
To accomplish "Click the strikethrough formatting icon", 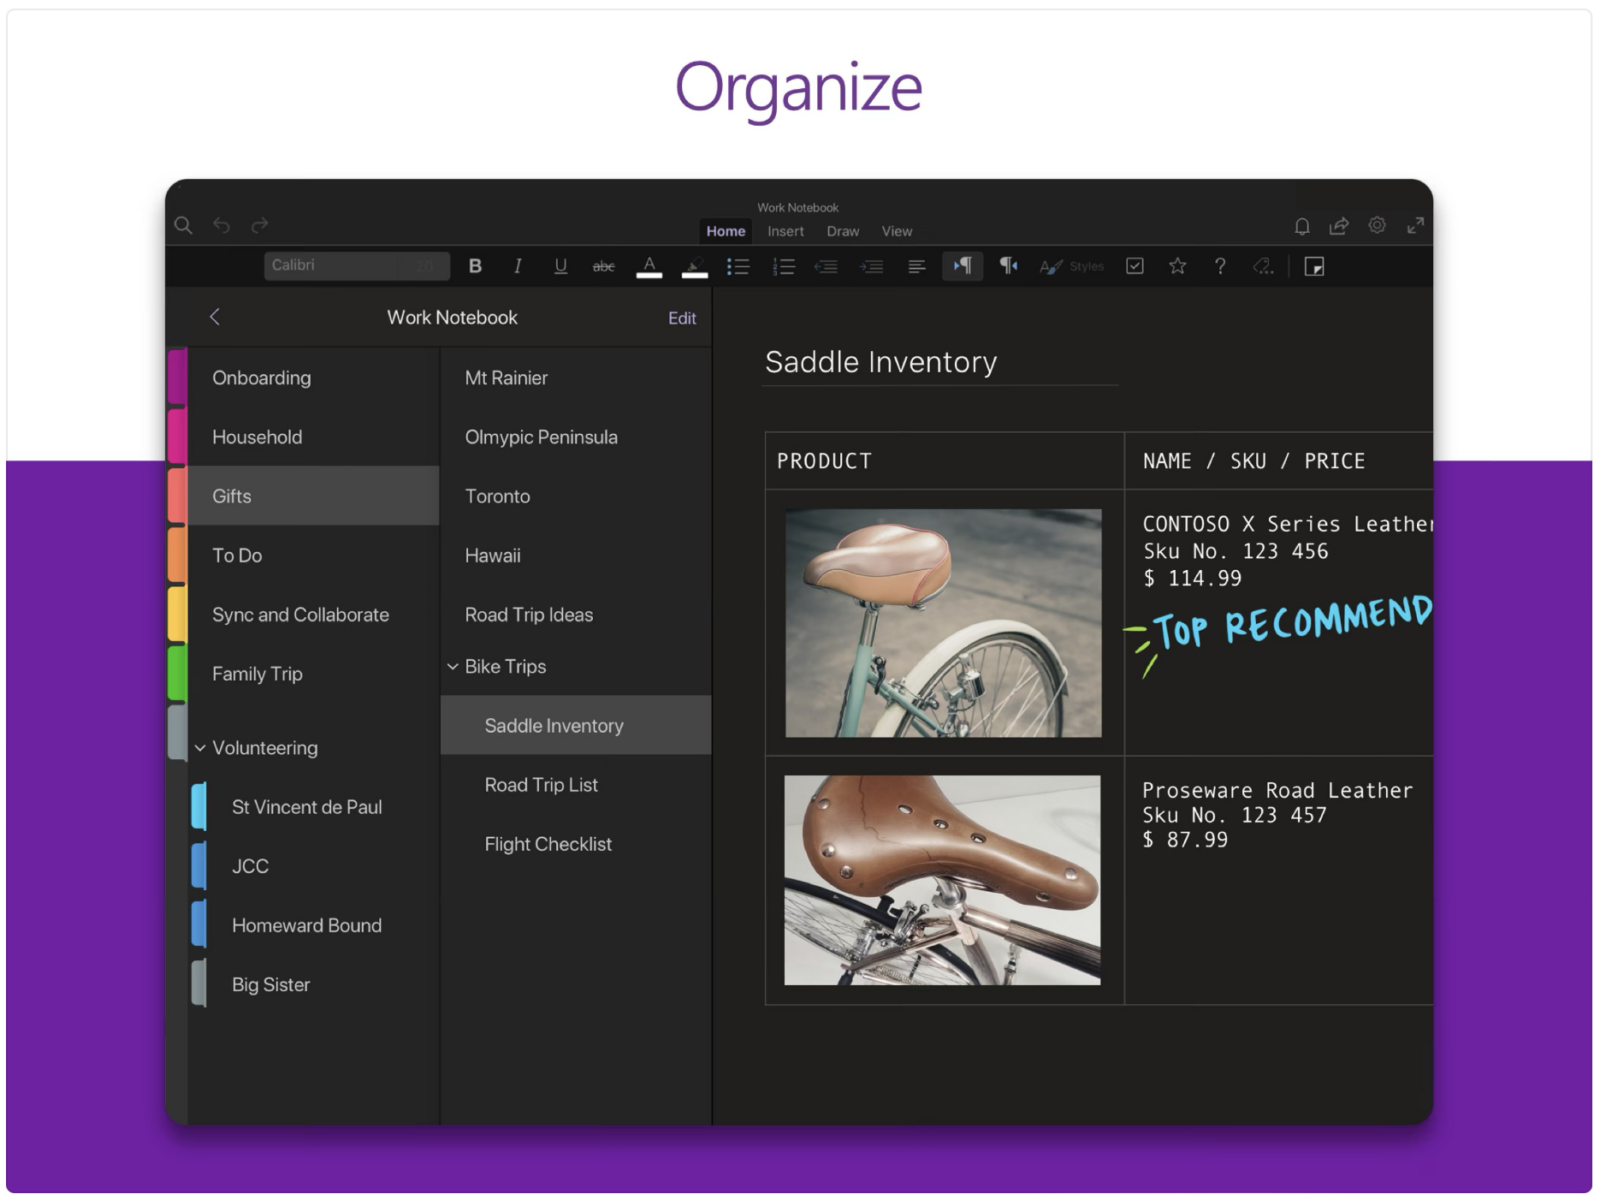I will click(603, 266).
